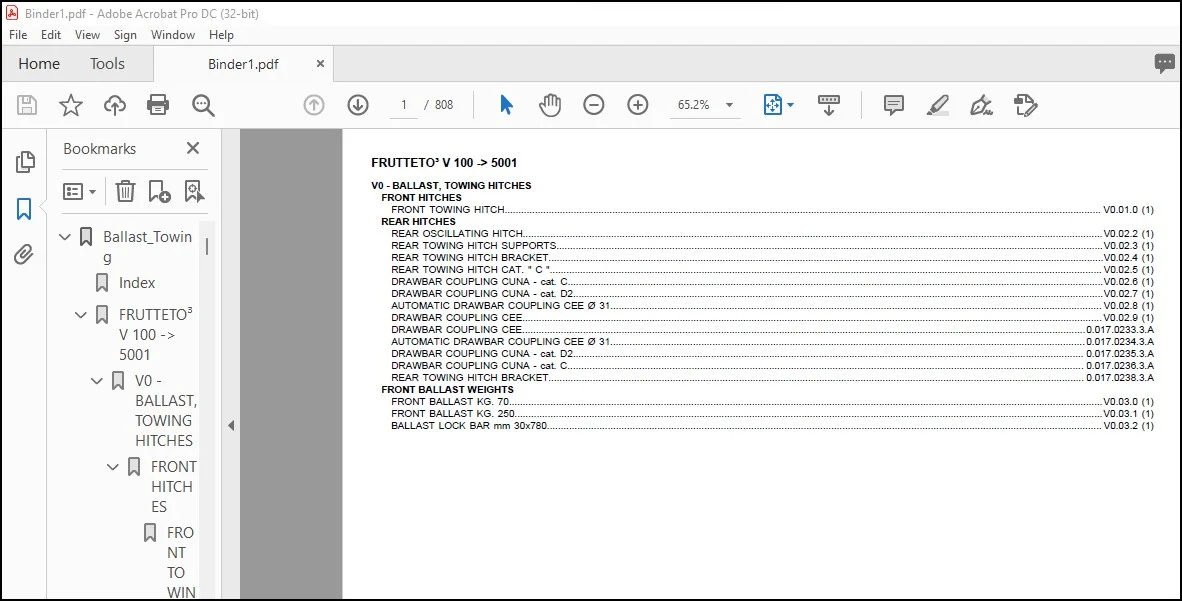Click REAR OSCILLATING HITCH entry
1182x601 pixels.
tap(772, 234)
